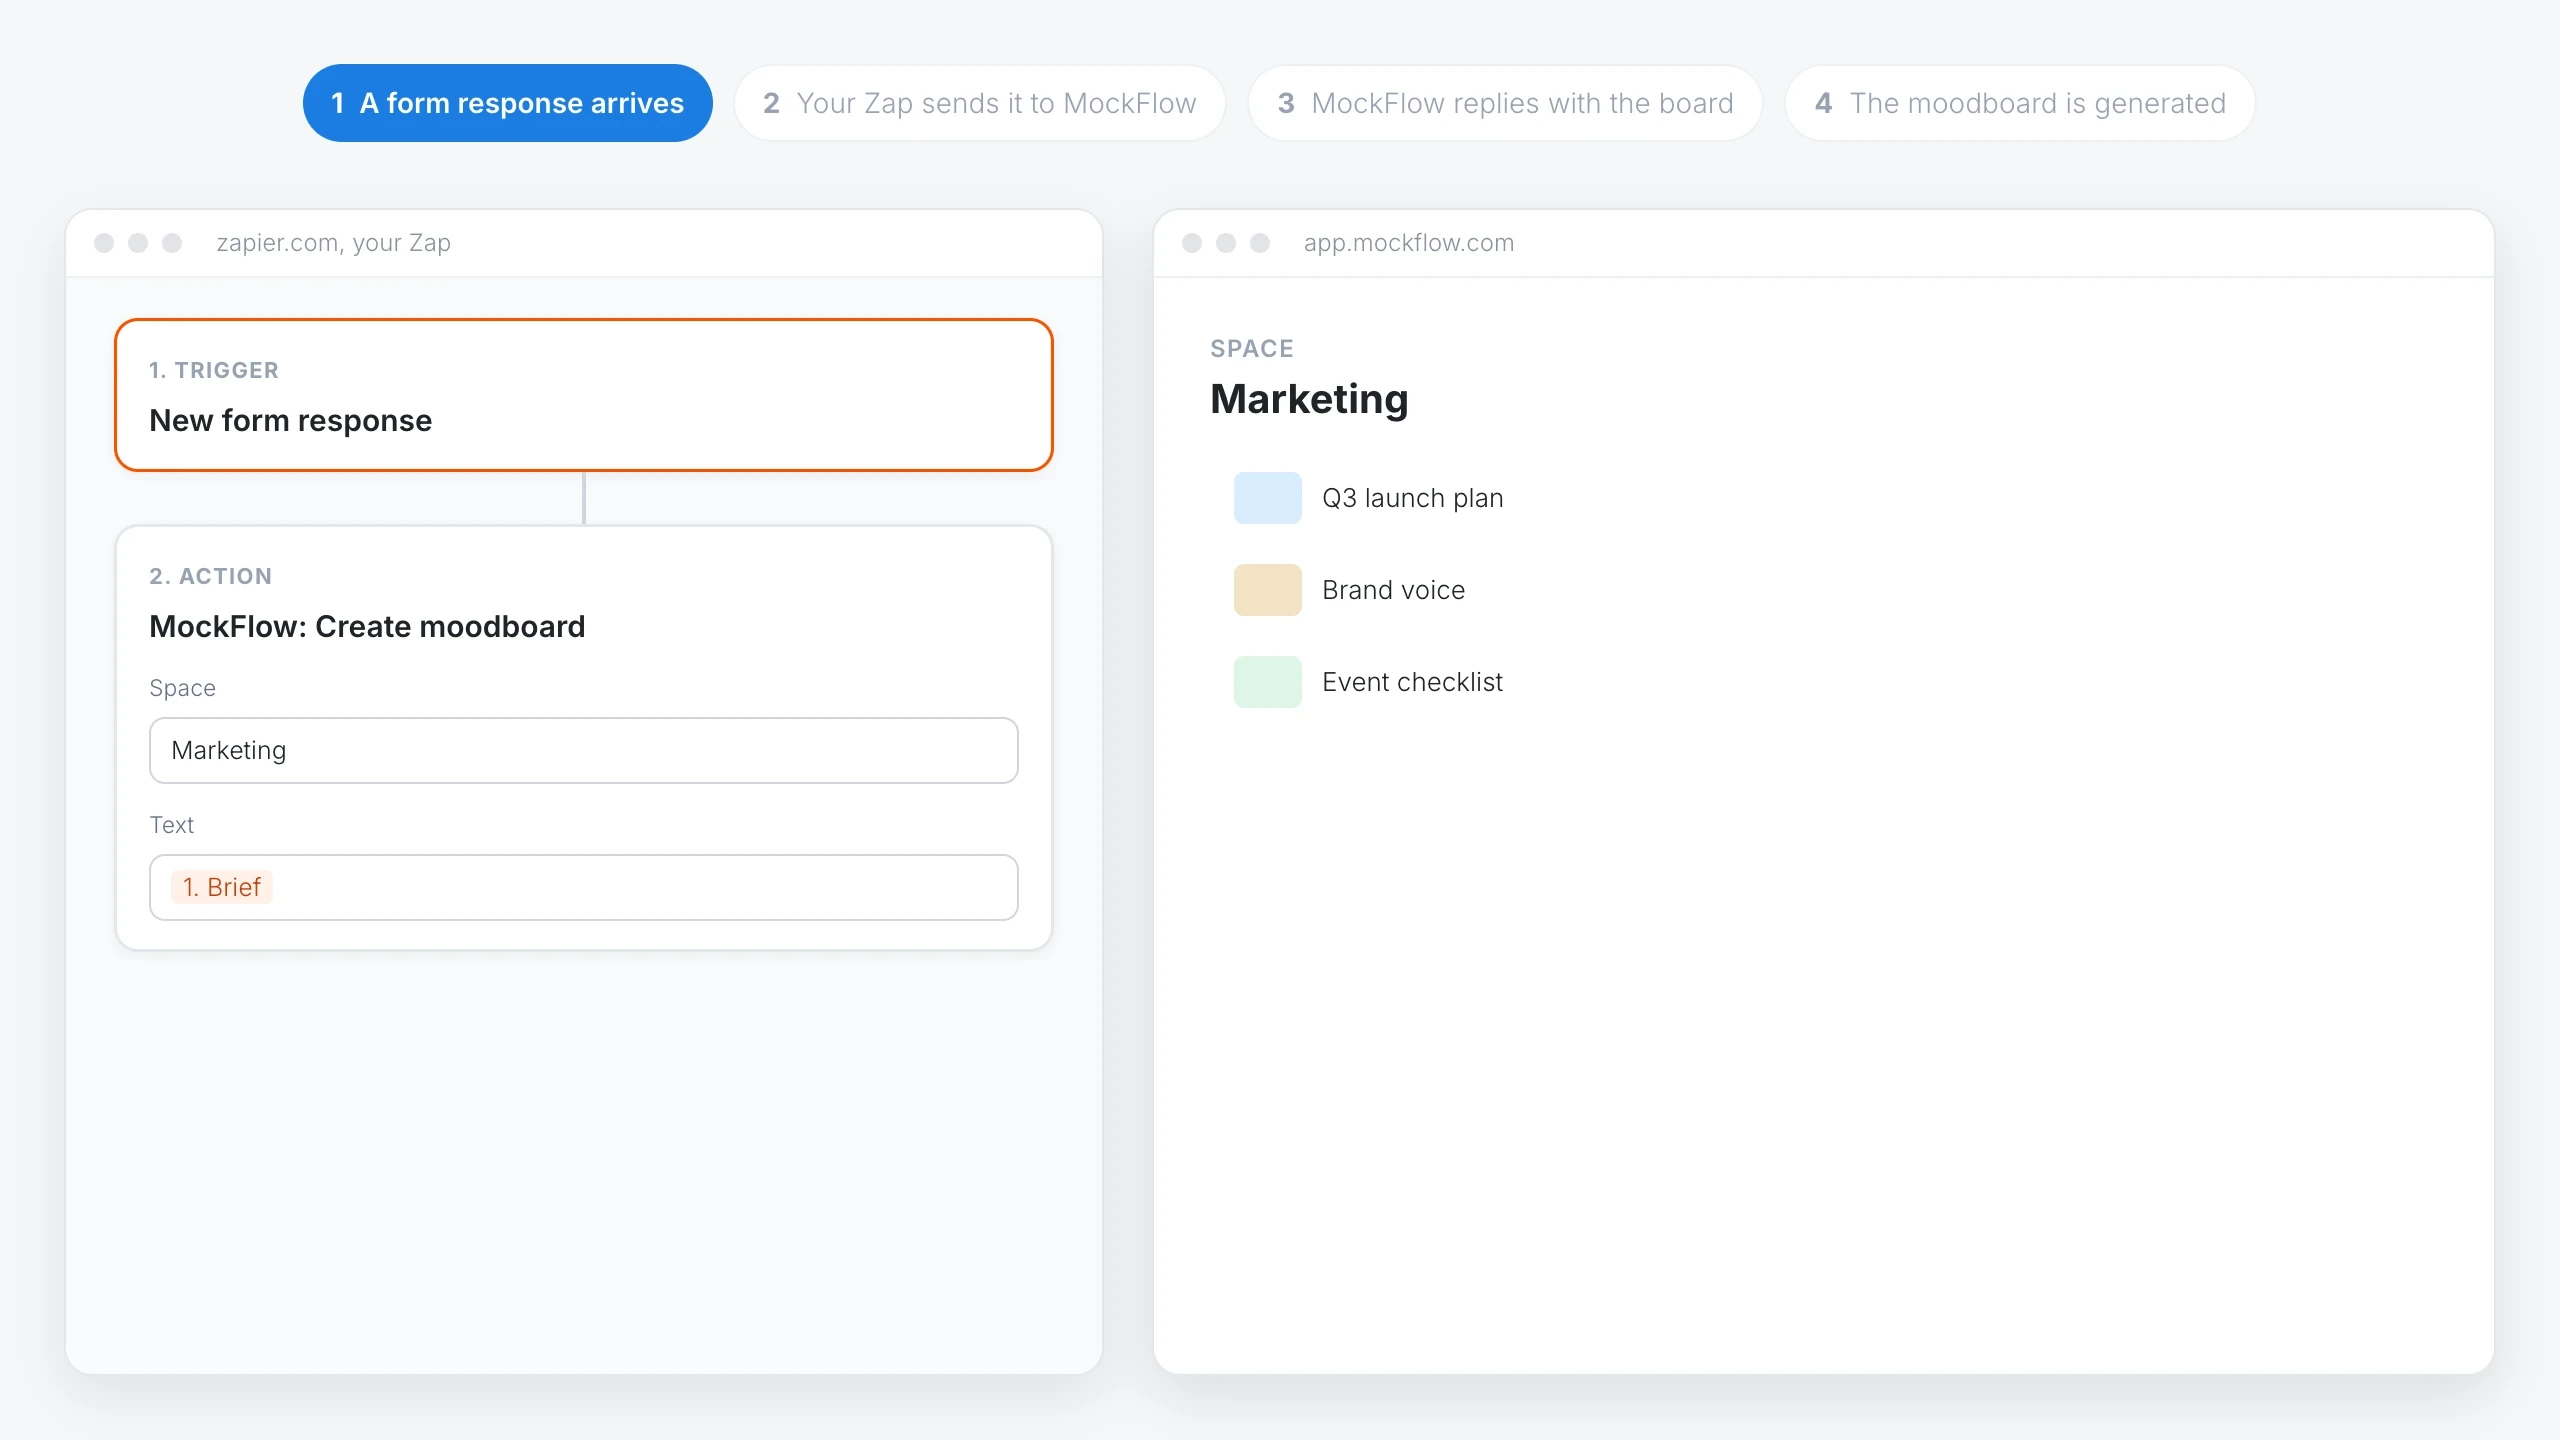Click the green swatch beside Event checklist
The width and height of the screenshot is (2560, 1440).
(x=1267, y=682)
